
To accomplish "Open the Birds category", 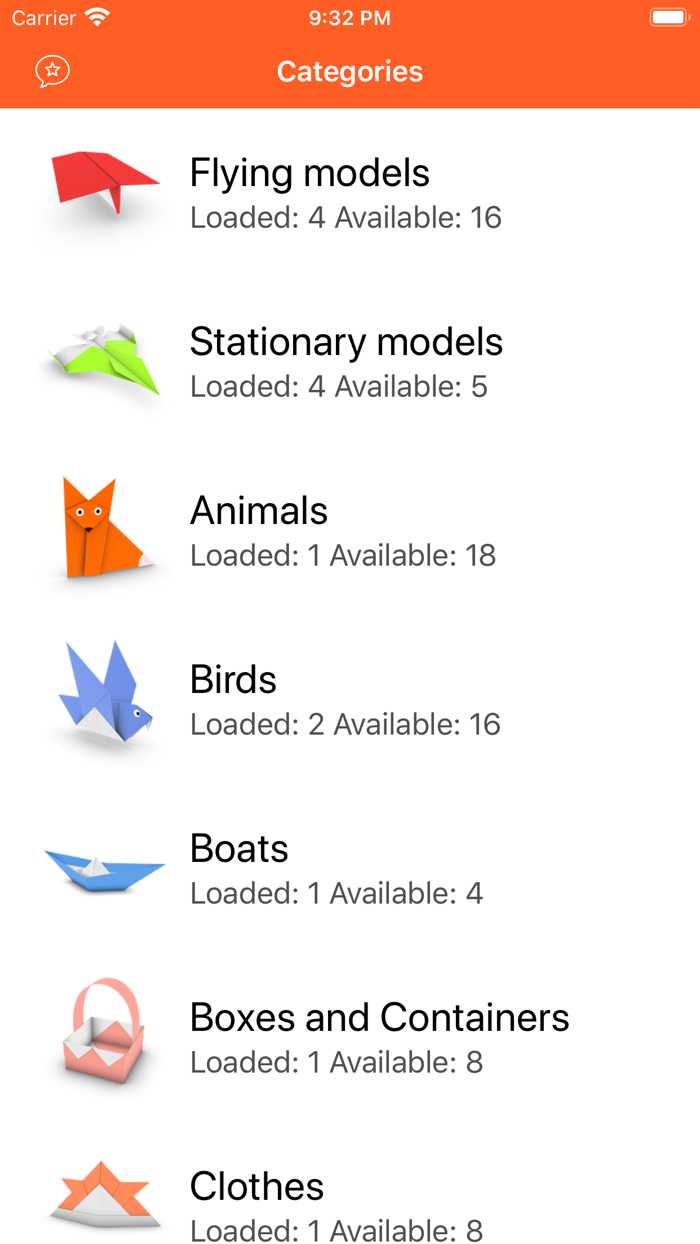I will pos(233,680).
